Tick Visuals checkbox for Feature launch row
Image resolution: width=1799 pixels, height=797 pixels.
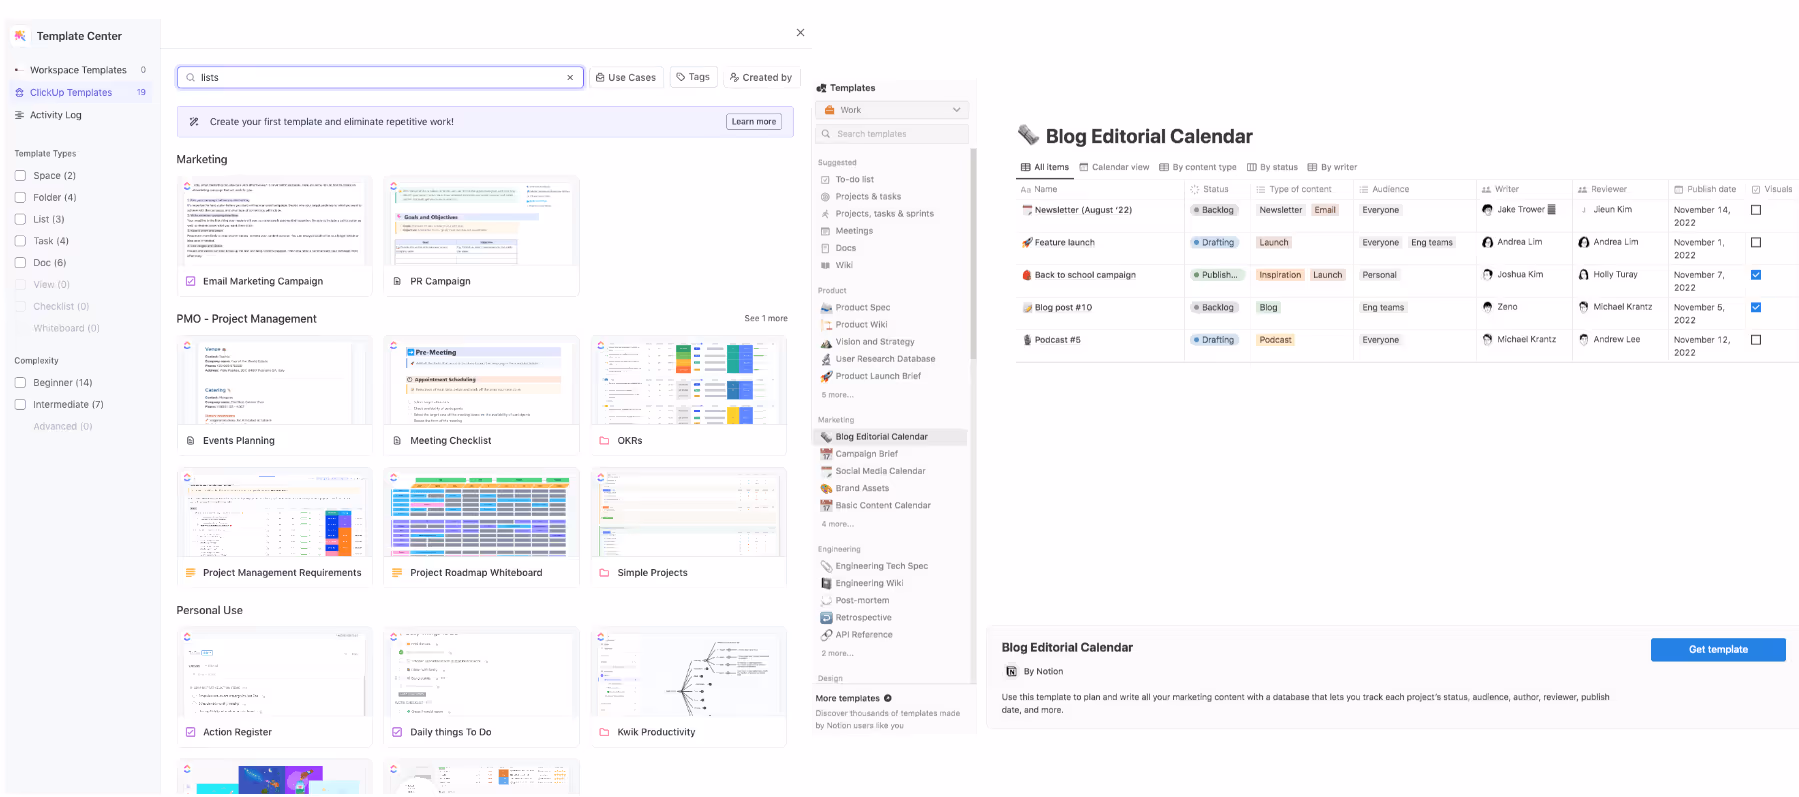[1756, 243]
